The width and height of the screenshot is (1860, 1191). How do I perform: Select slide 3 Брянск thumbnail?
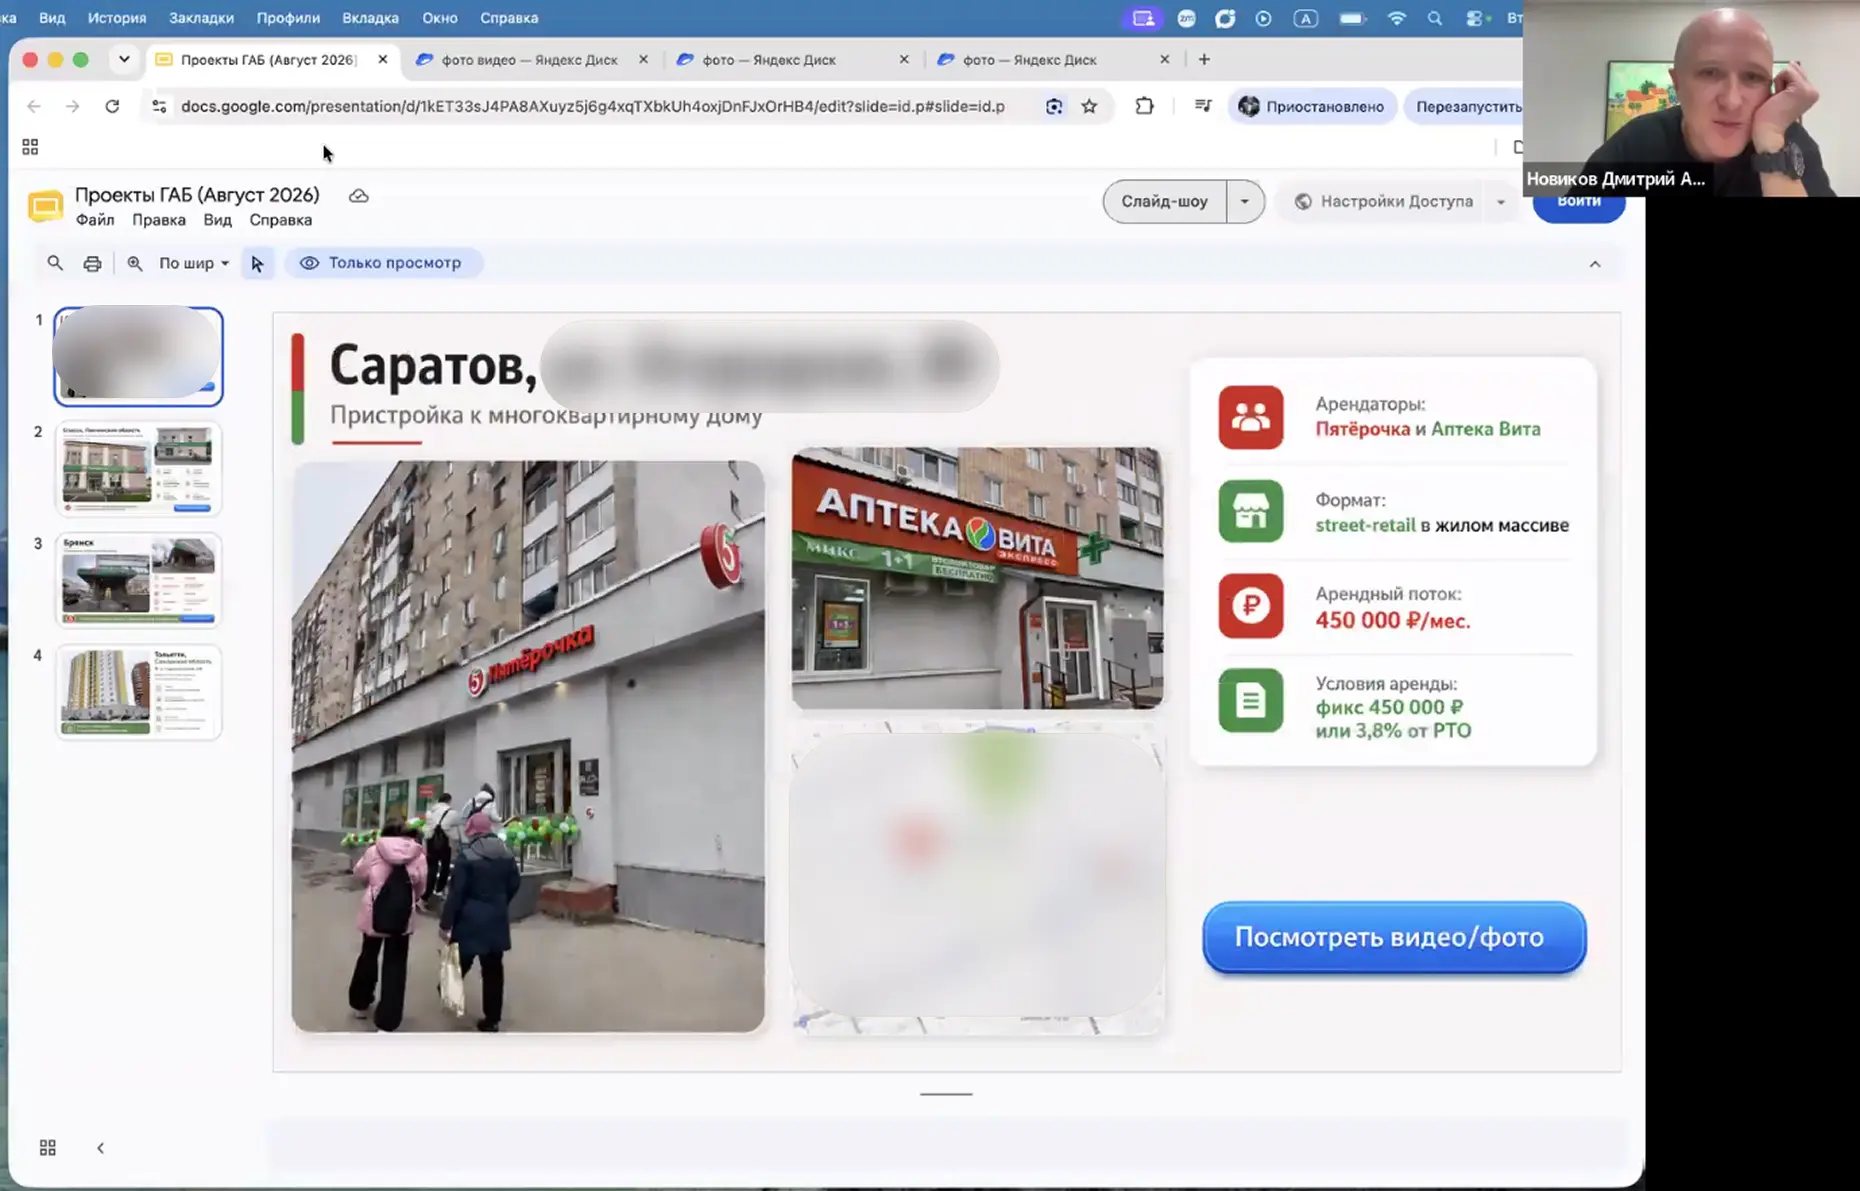(138, 580)
